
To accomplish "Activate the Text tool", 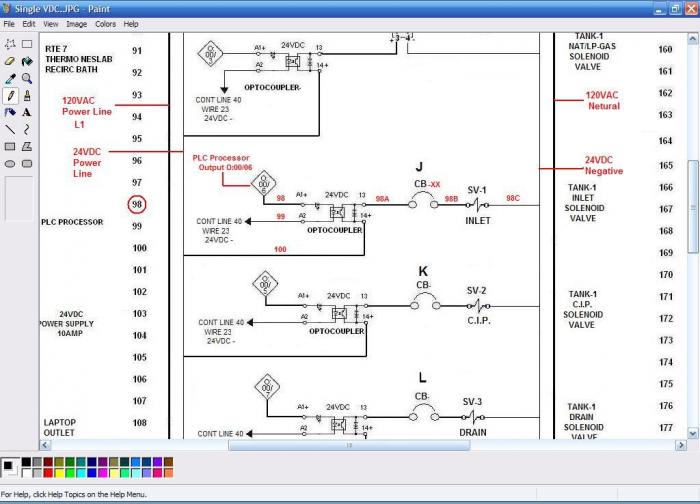I will [27, 112].
